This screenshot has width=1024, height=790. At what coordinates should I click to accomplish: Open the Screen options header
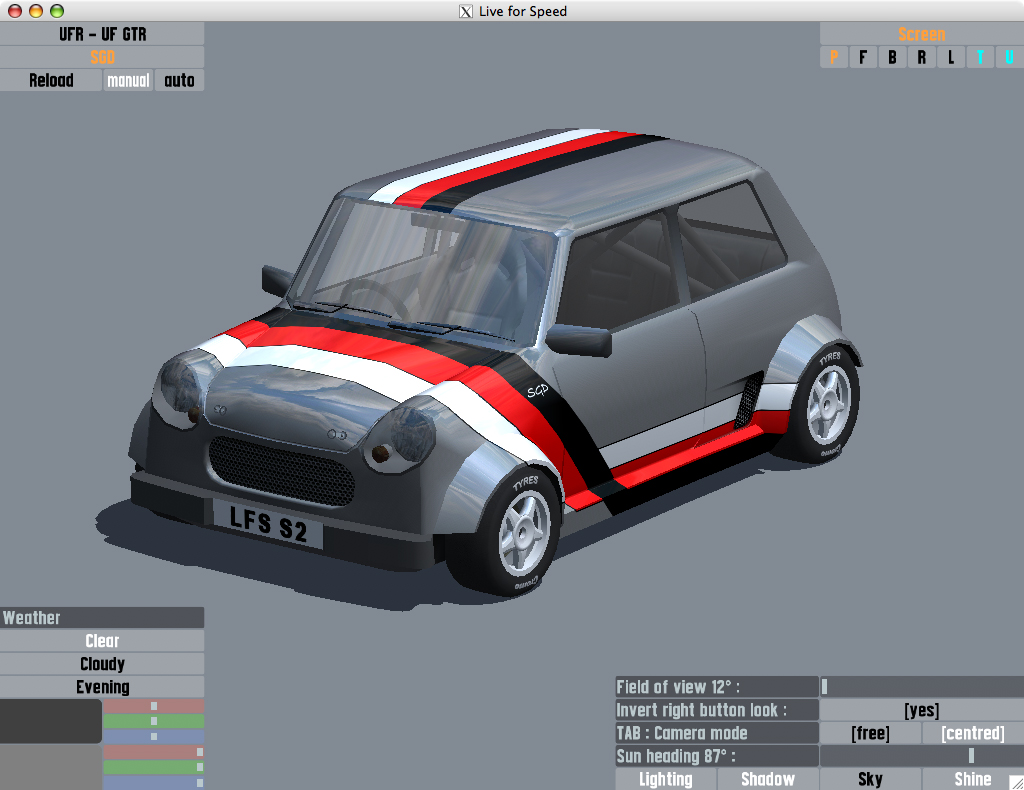(921, 34)
